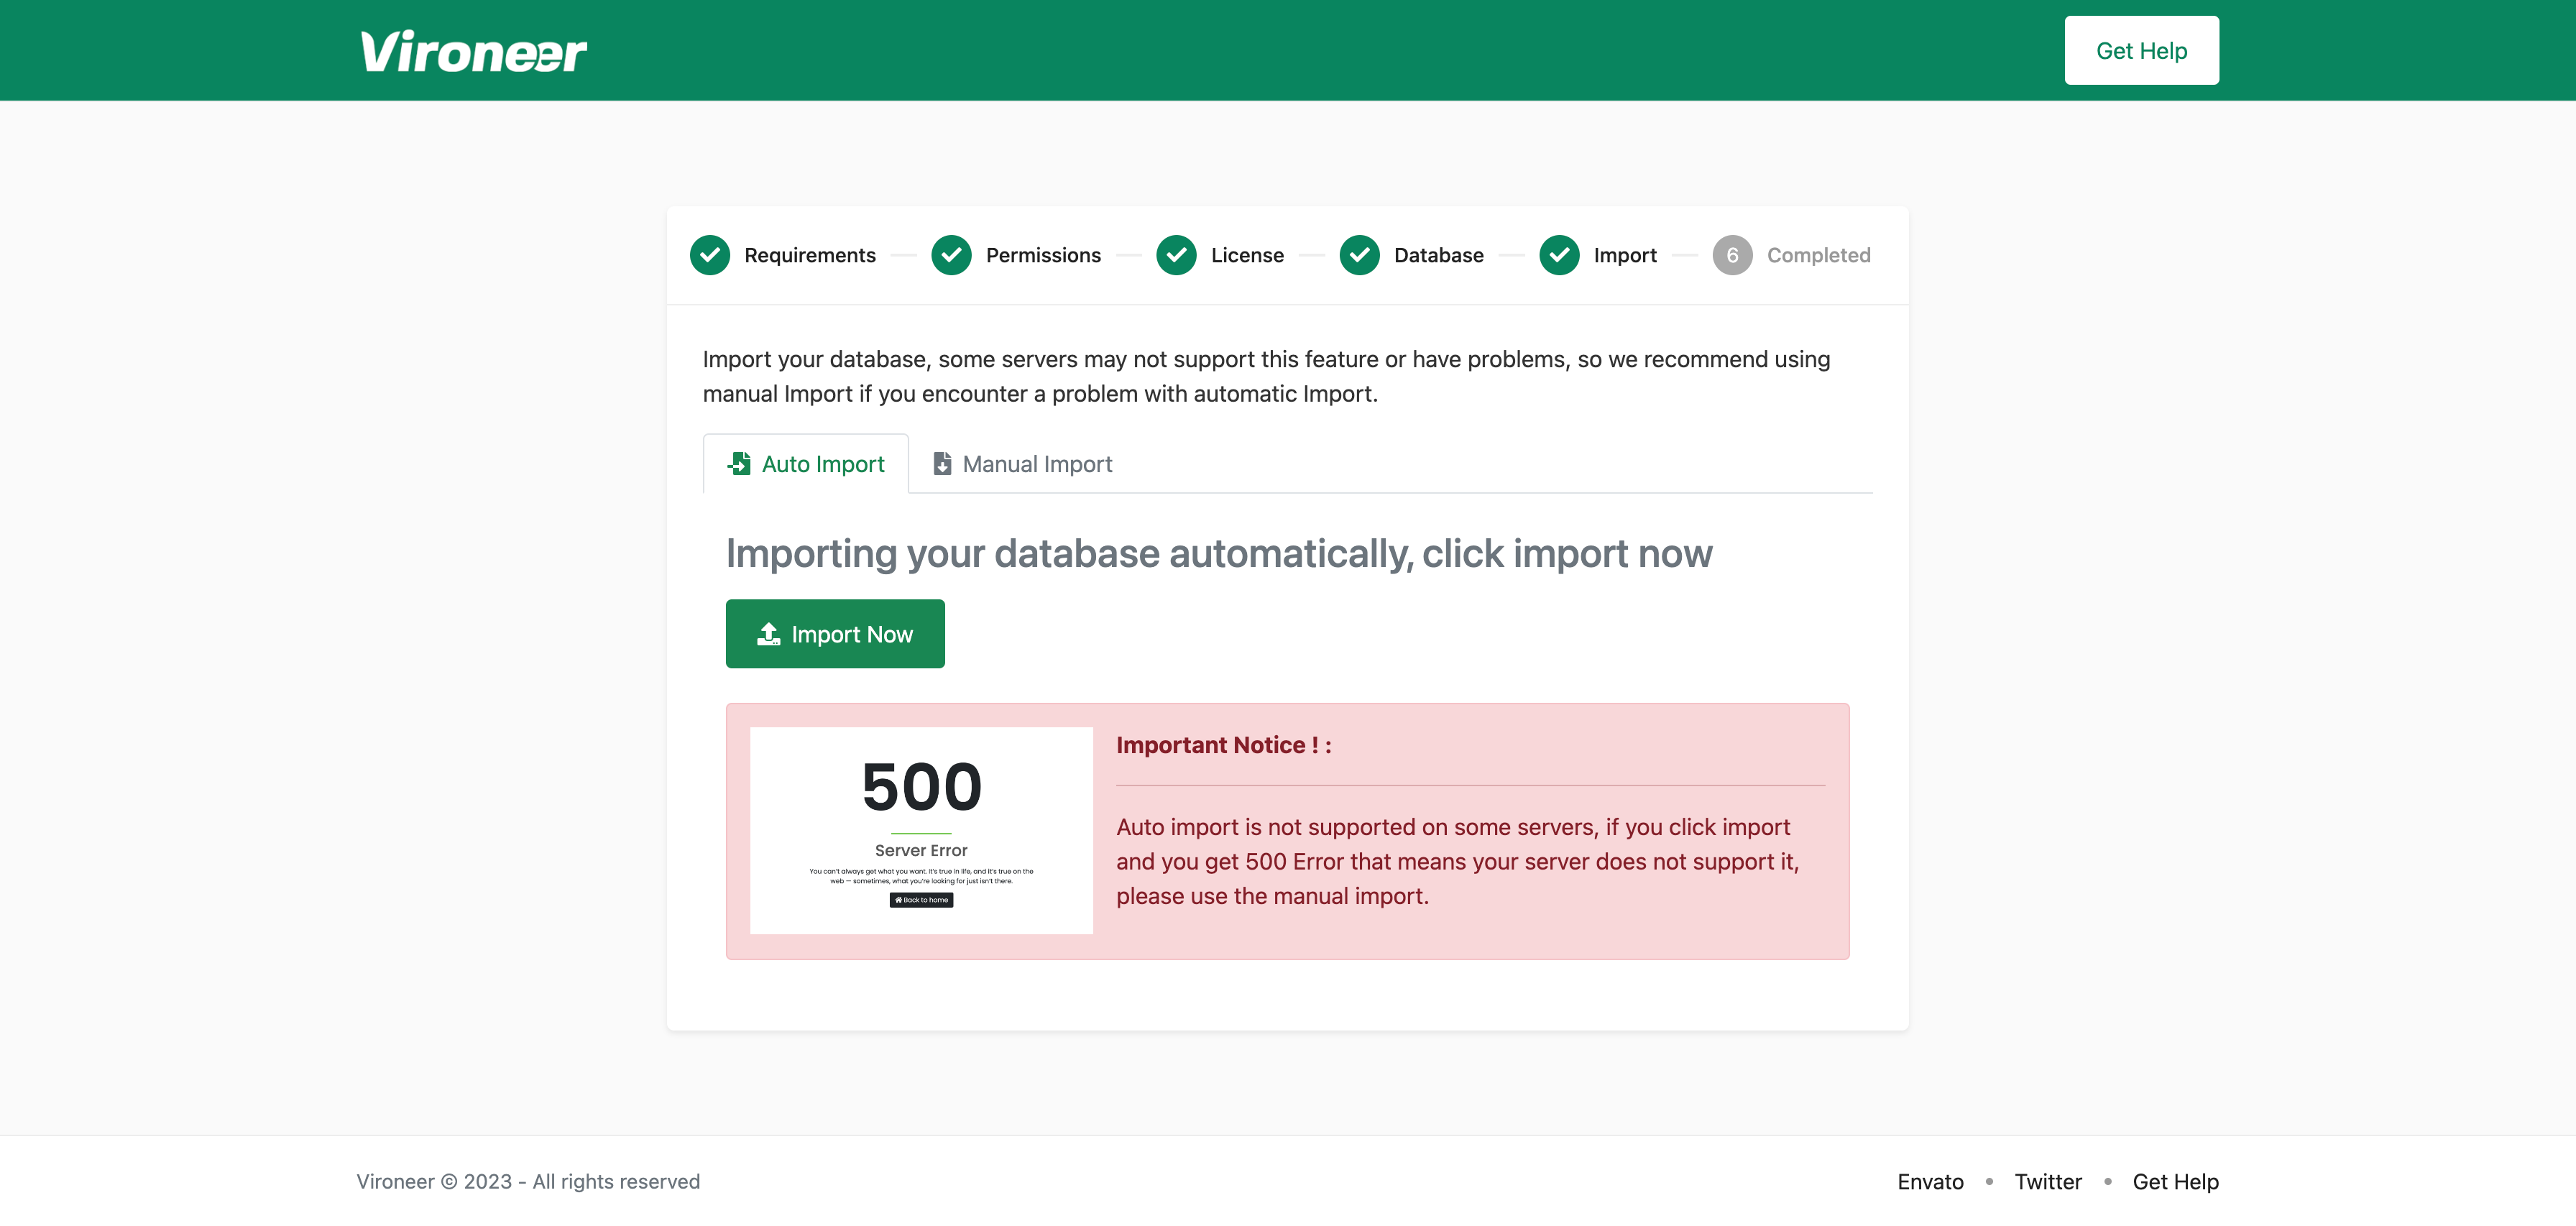Click the Manual Import file icon

[x=941, y=464]
